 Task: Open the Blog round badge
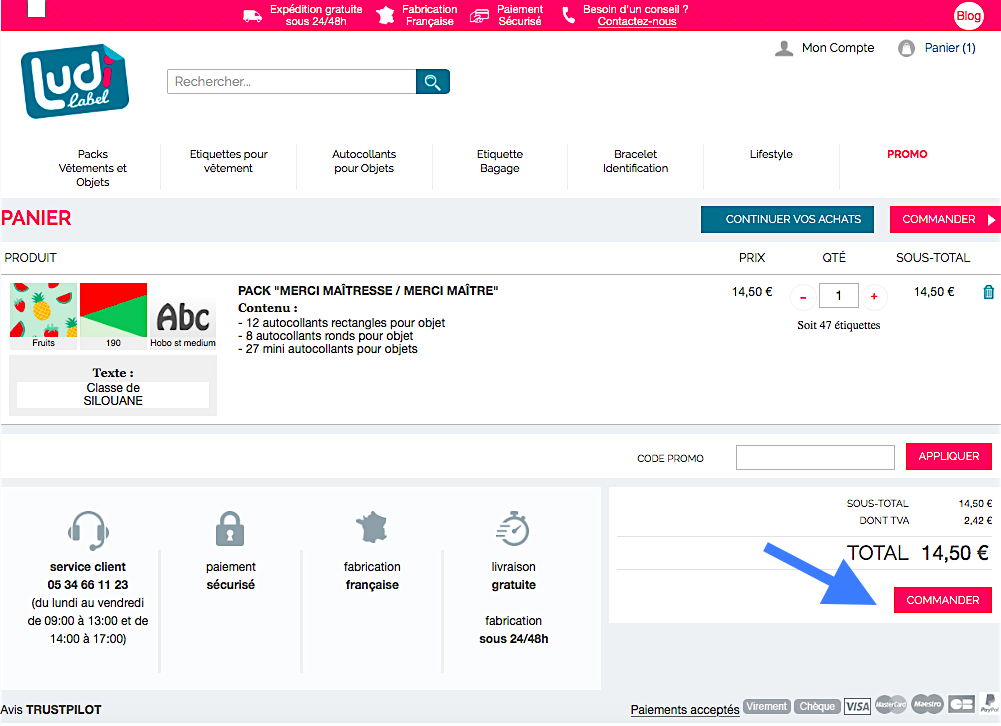(968, 16)
